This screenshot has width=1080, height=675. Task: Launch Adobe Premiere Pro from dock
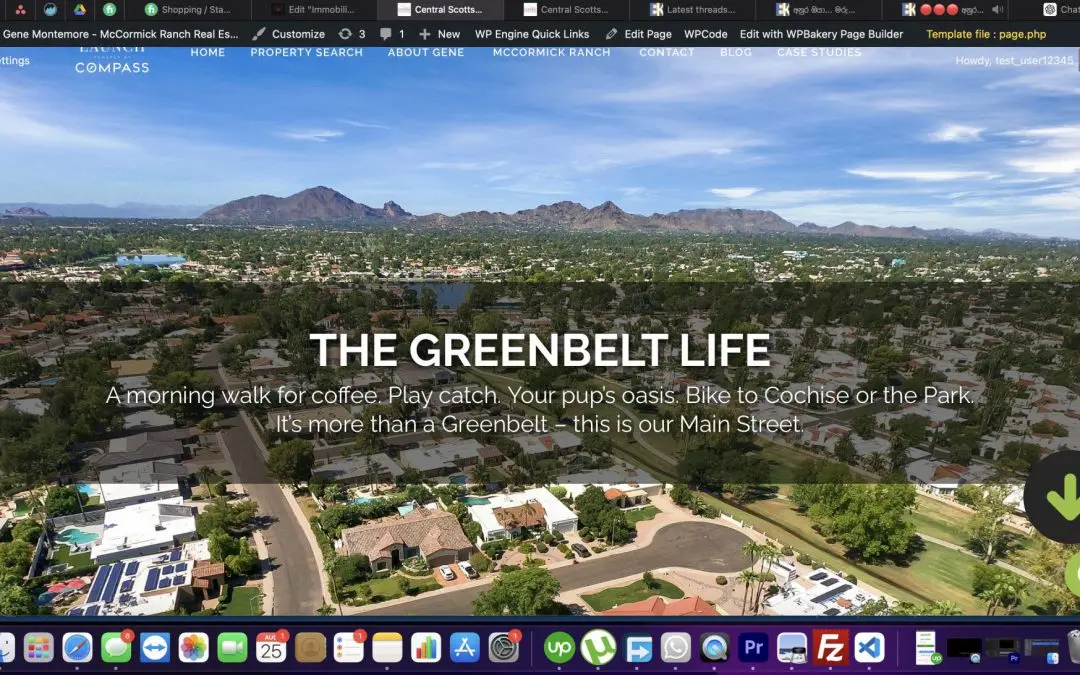tap(753, 648)
